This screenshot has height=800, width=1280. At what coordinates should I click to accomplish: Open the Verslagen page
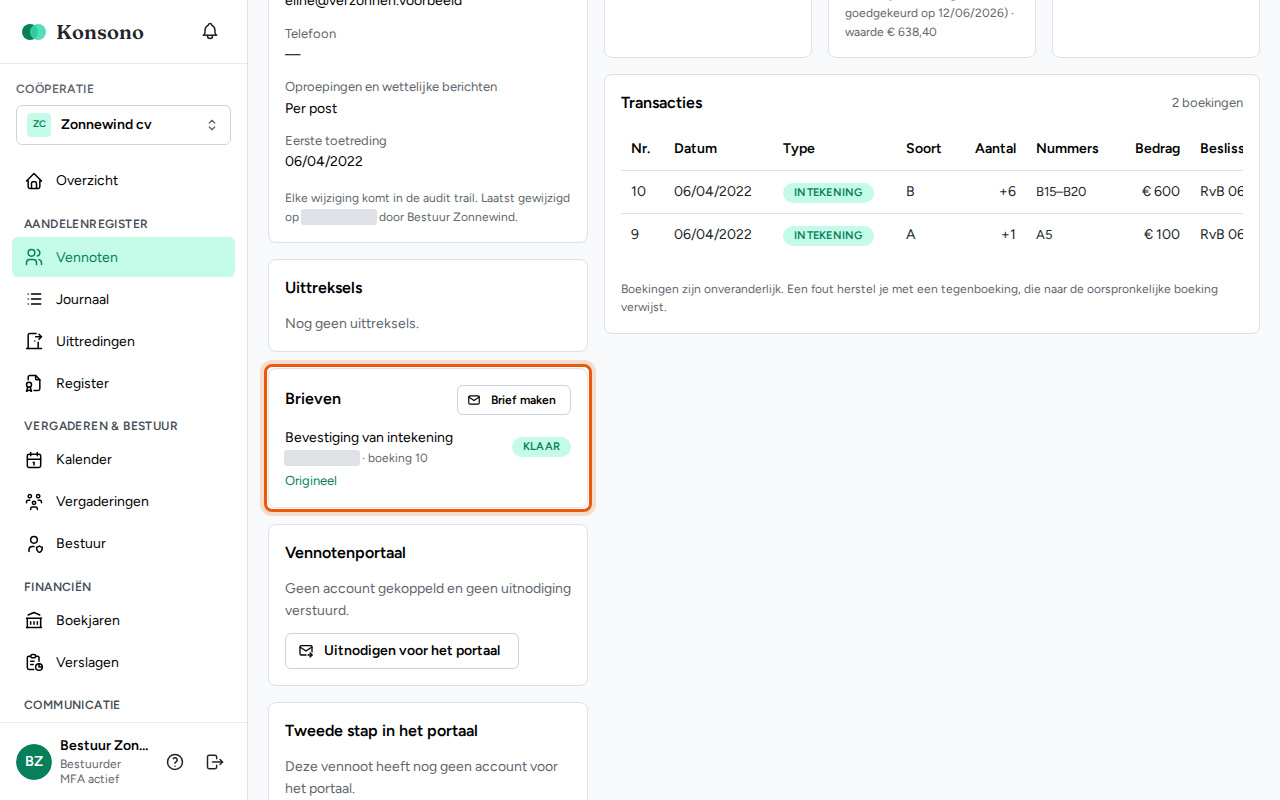(123, 662)
